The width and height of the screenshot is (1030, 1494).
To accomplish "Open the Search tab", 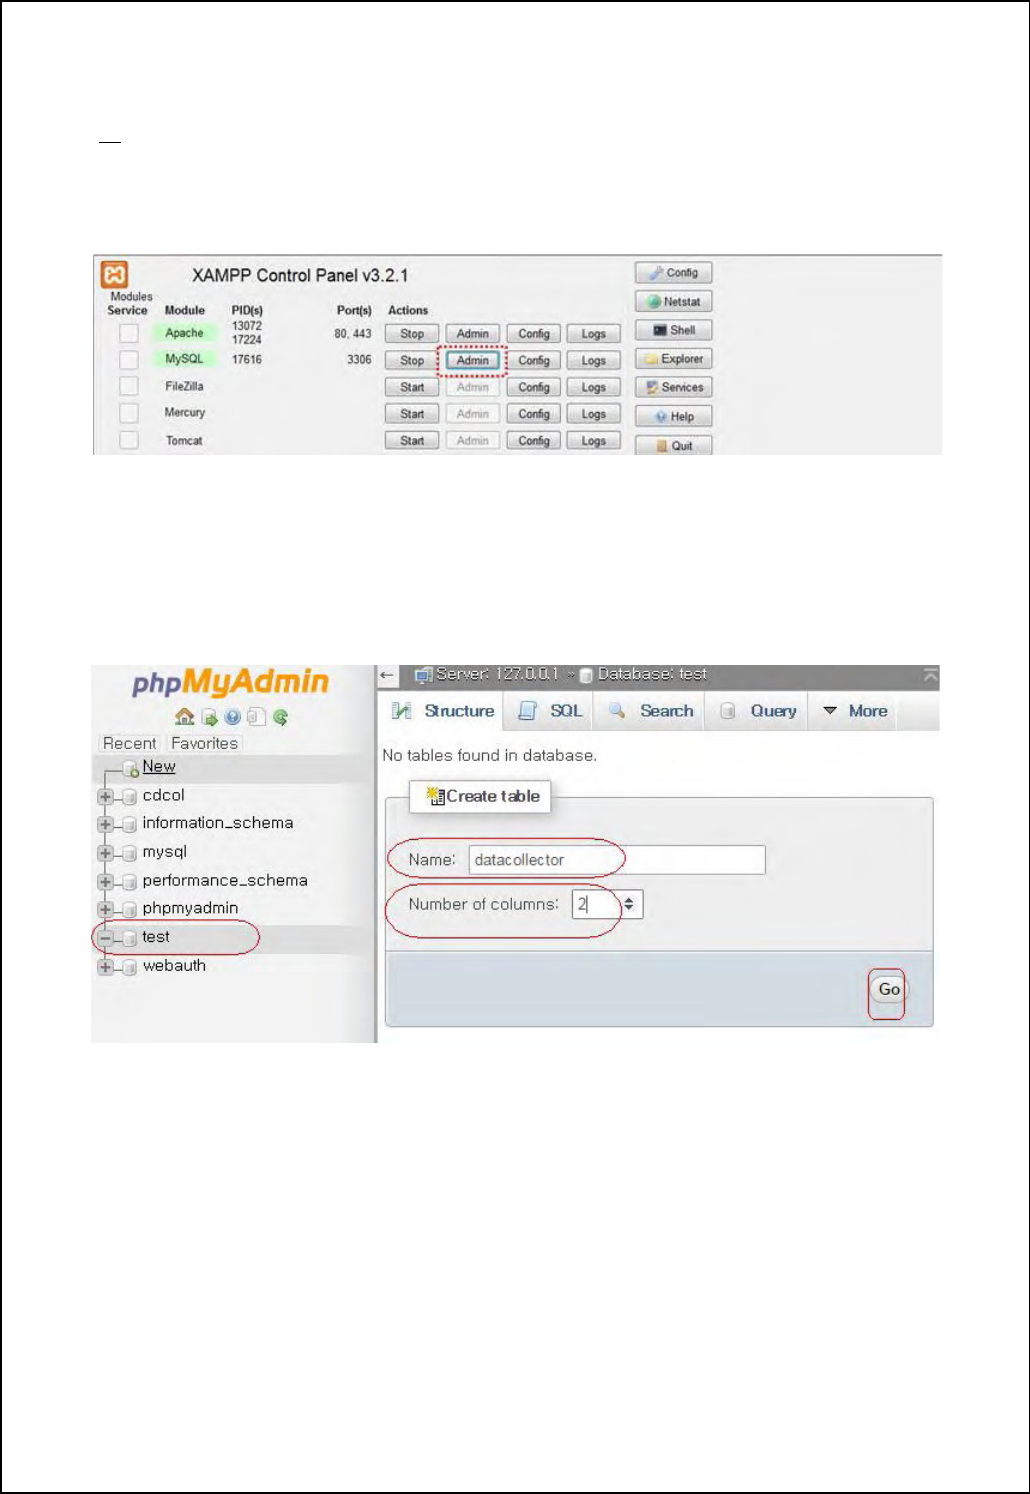I will coord(651,711).
